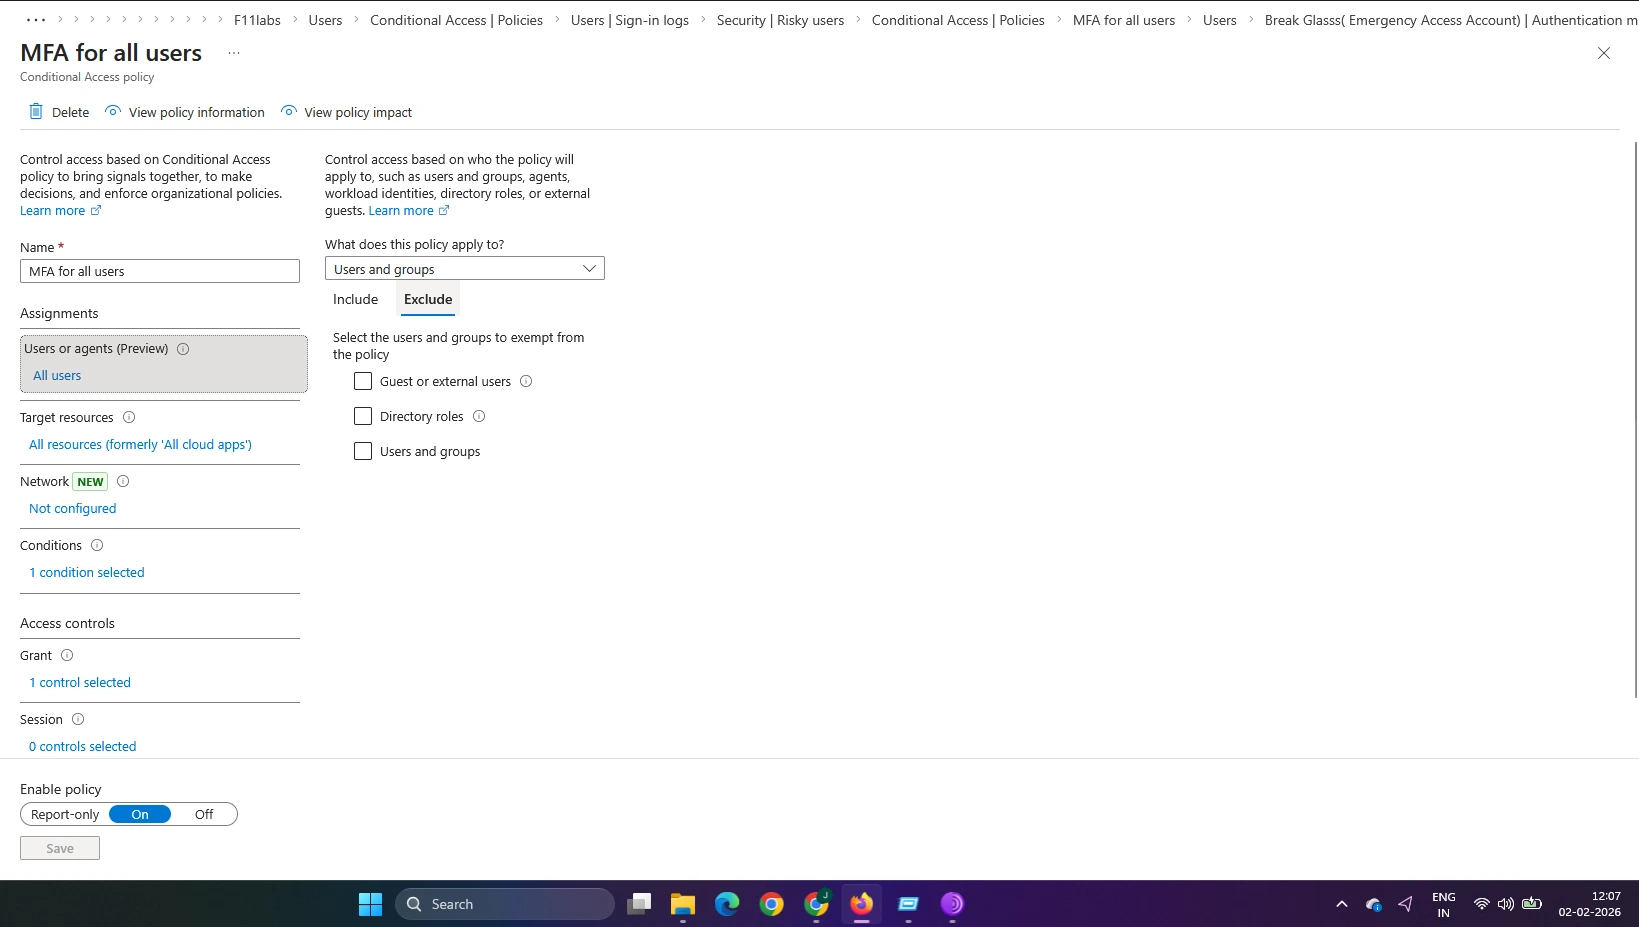Click the policy Name input field
The image size is (1639, 927).
[160, 271]
